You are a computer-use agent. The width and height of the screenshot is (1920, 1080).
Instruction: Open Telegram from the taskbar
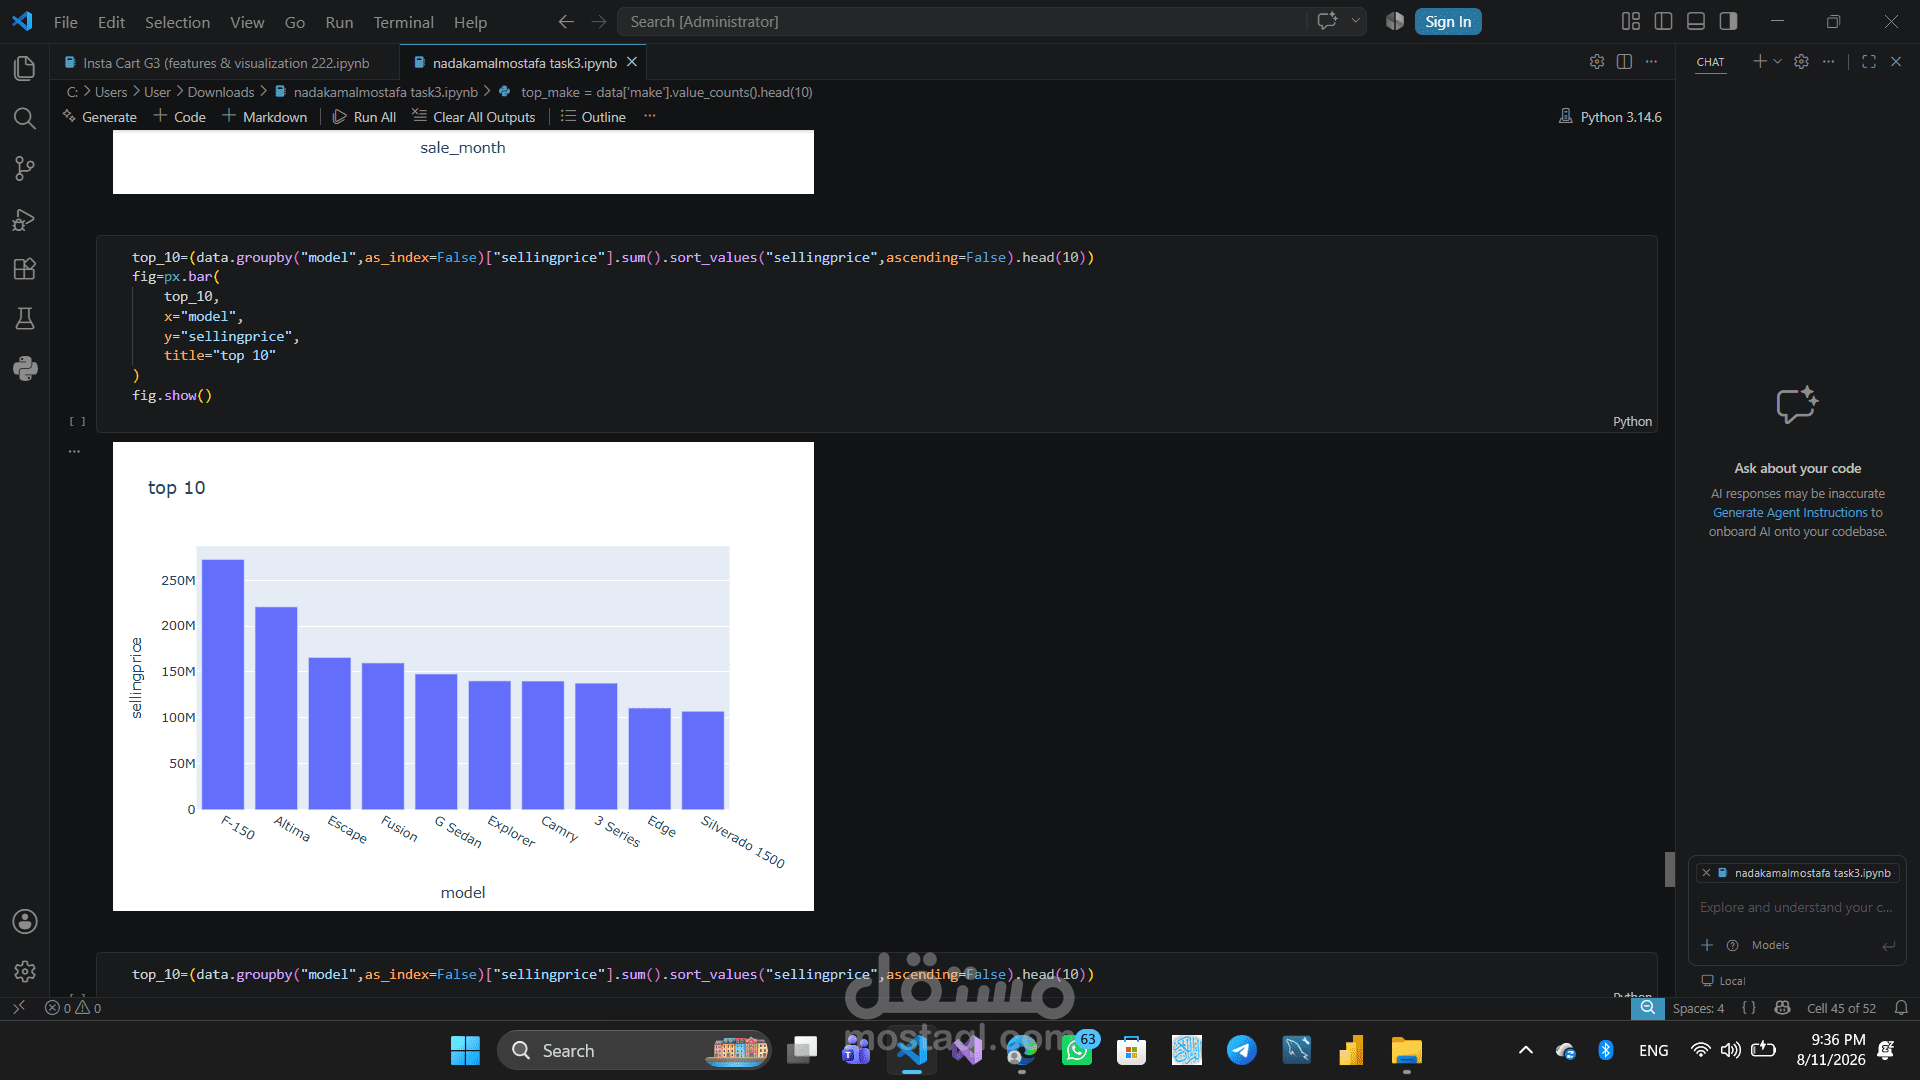(x=1242, y=1050)
